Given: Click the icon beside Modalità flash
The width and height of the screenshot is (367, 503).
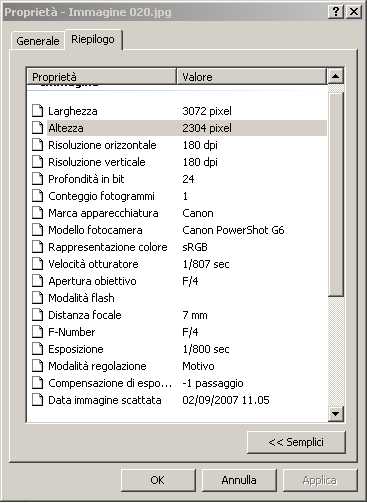Looking at the screenshot, I should point(38,298).
